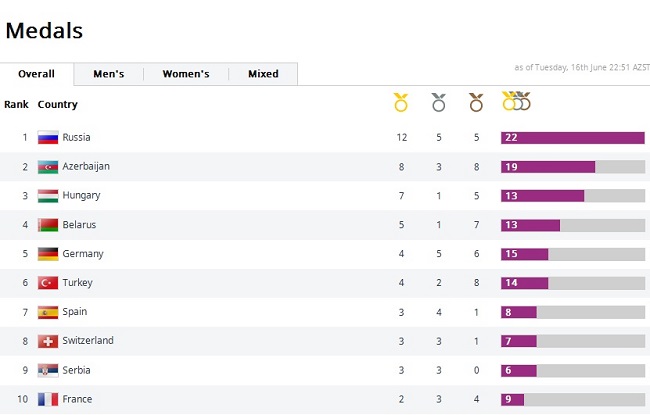Open the Switzerland country link
The height and width of the screenshot is (415, 650).
tap(88, 341)
